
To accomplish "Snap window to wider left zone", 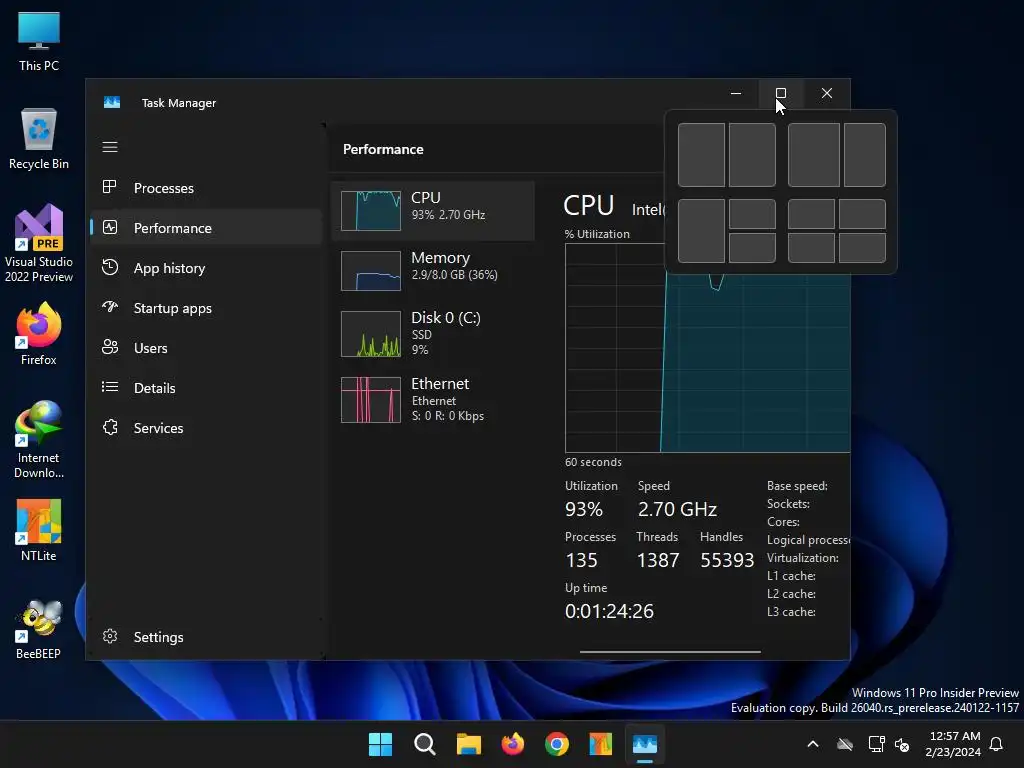I will click(814, 155).
